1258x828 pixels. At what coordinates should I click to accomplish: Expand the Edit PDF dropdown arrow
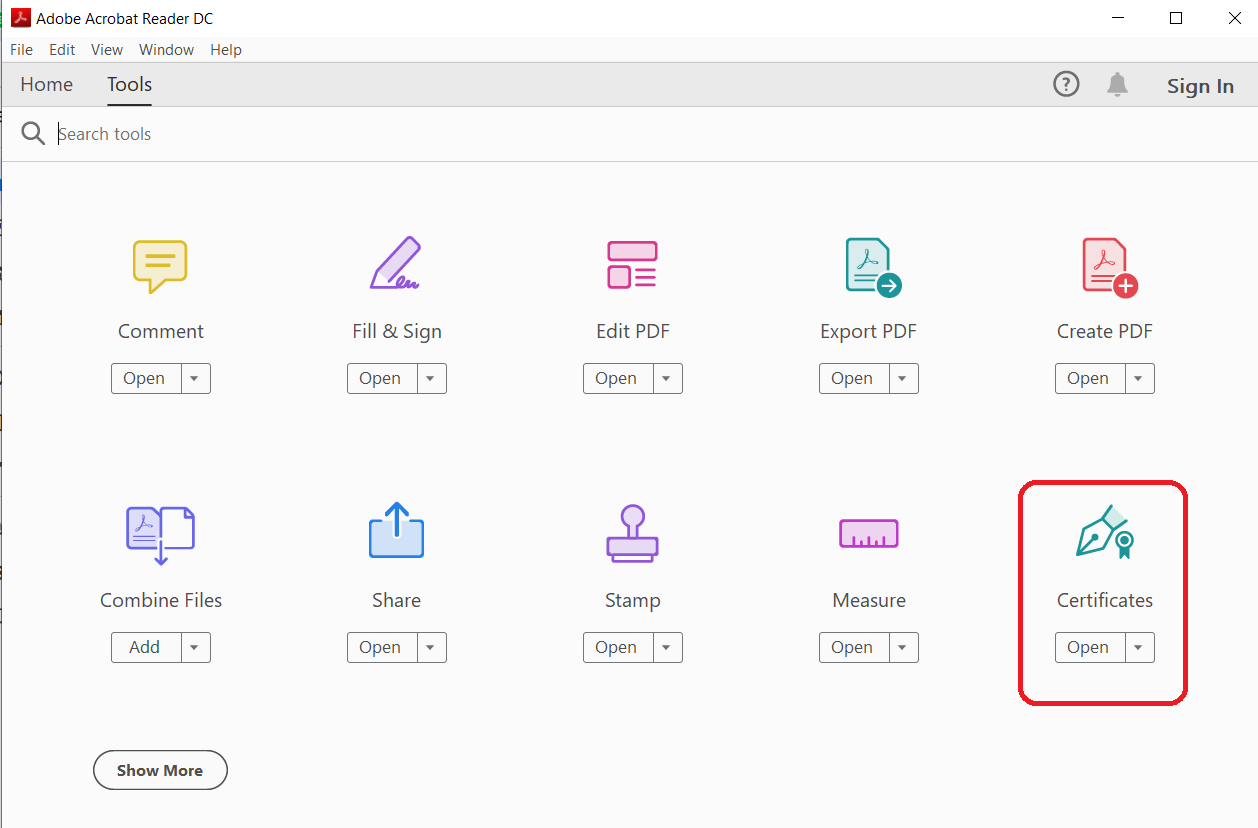pos(667,379)
